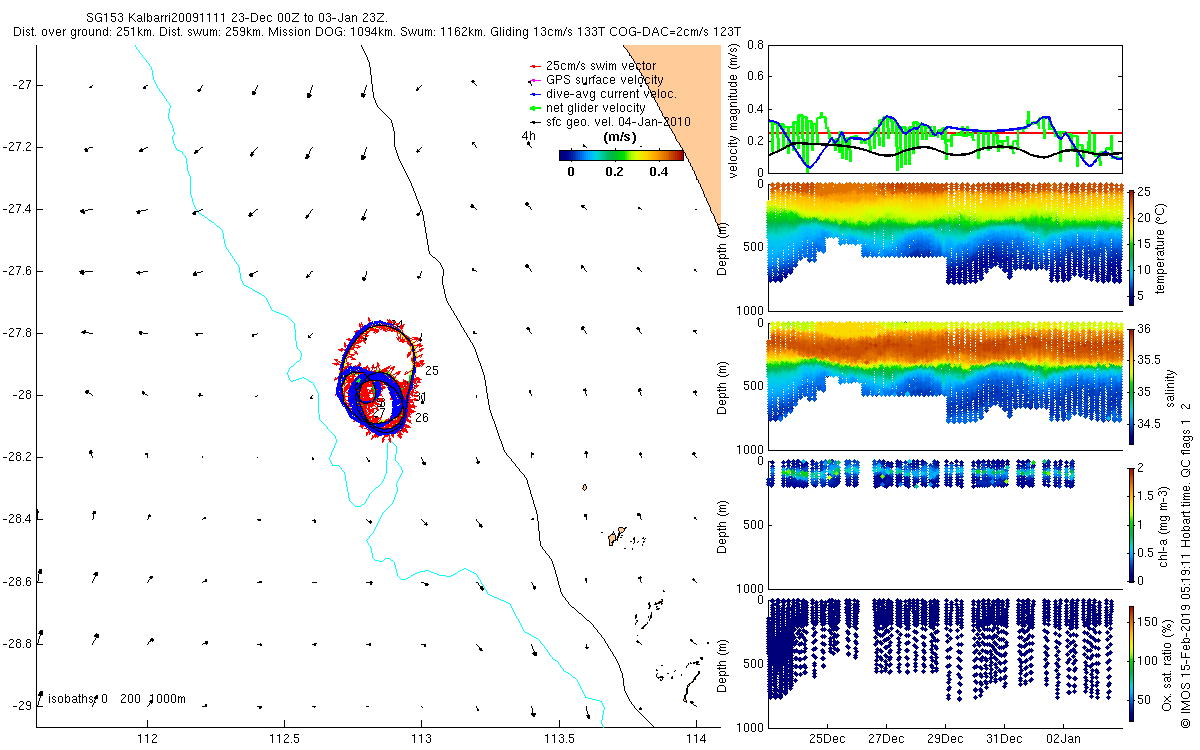
Task: Click the salinity colorbar
Action: tap(1132, 386)
